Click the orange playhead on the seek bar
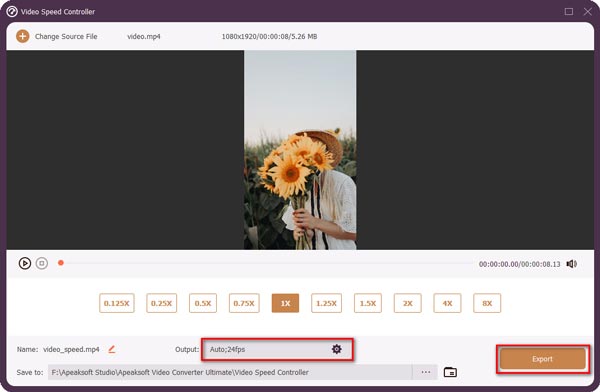This screenshot has height=392, width=600. point(60,263)
